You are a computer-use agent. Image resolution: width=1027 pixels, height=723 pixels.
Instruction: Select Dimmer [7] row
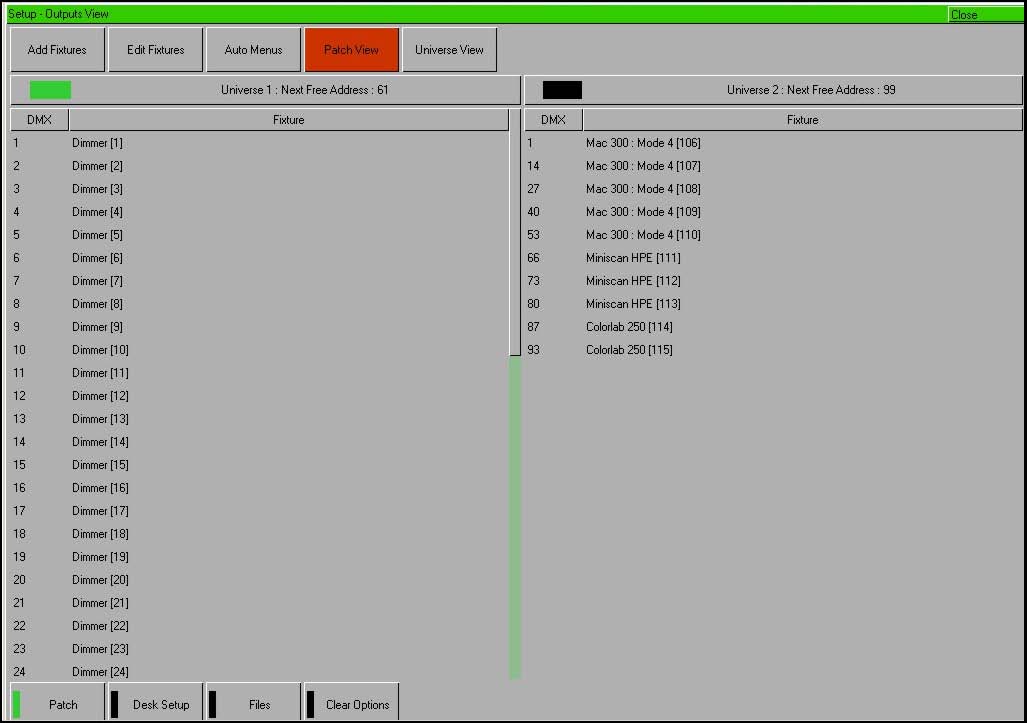(x=259, y=280)
